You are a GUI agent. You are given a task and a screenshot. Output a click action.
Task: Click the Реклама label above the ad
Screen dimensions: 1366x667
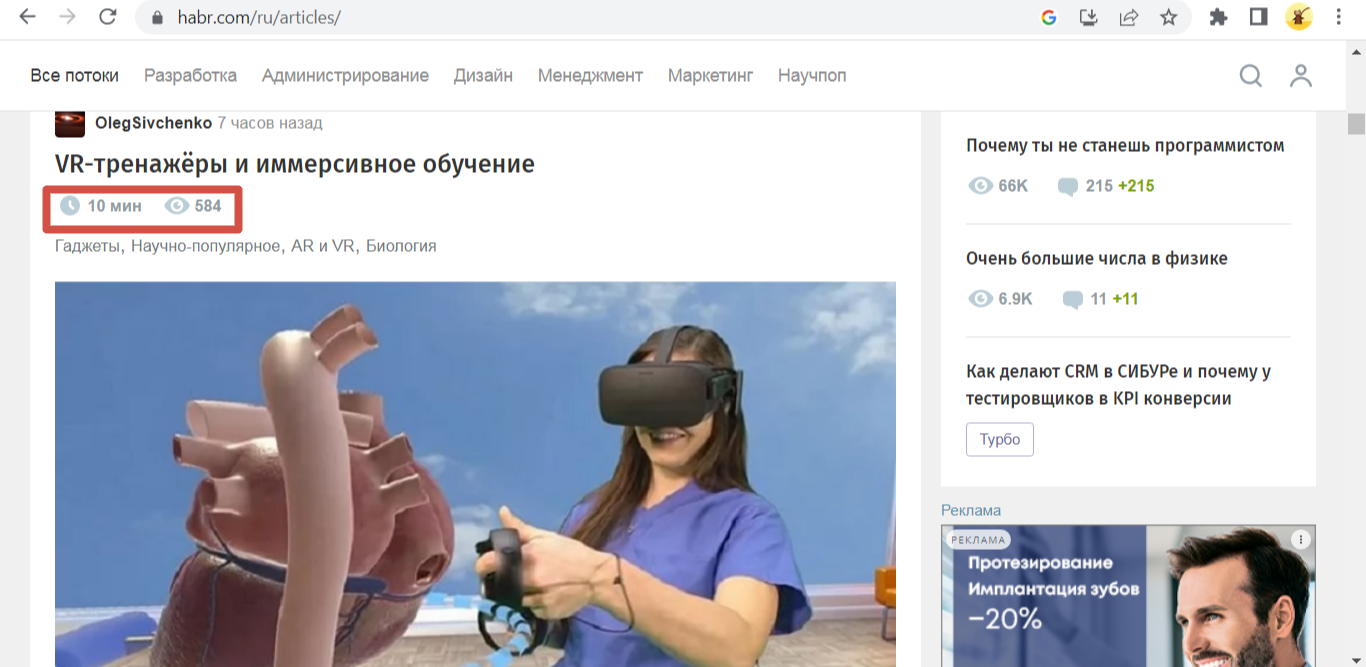point(971,510)
